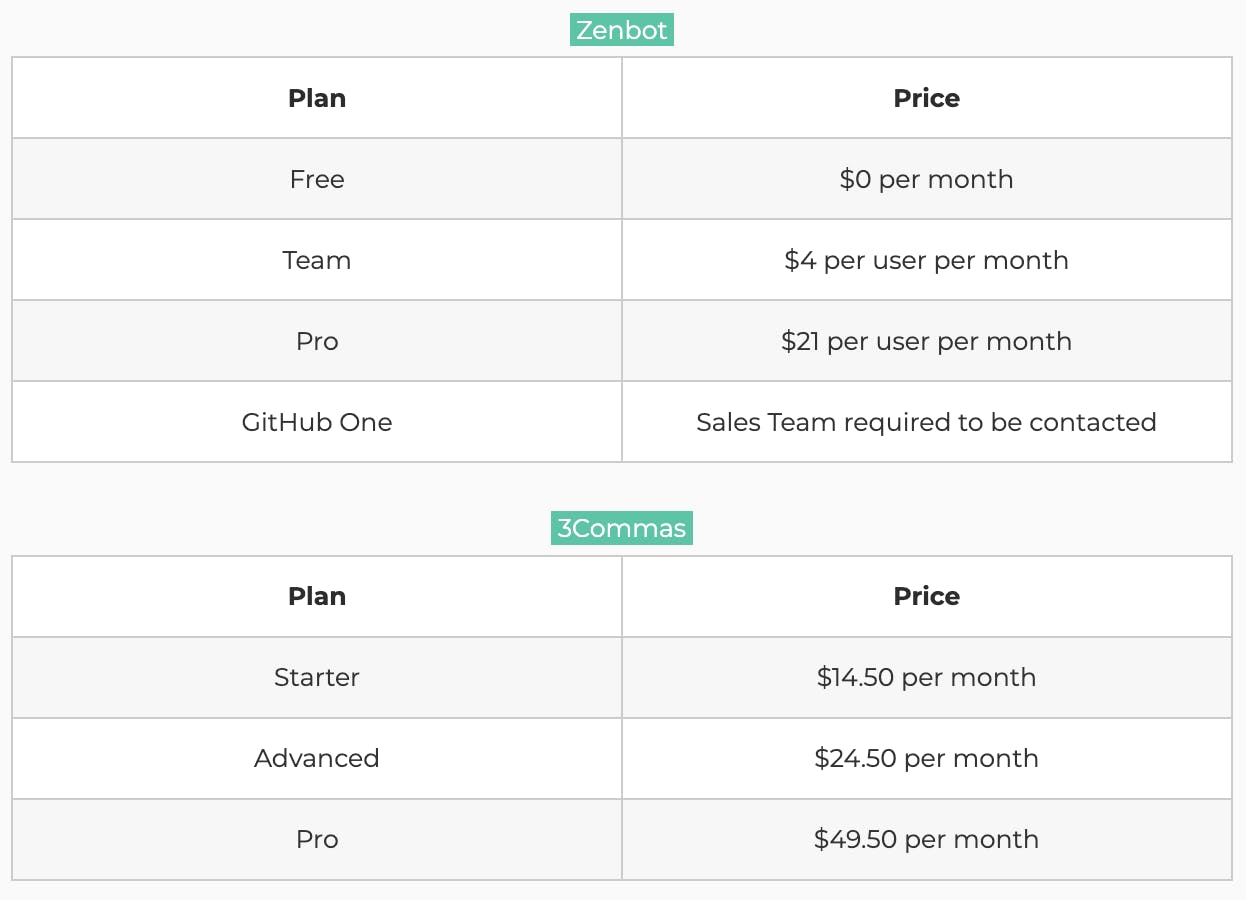Viewport: 1246px width, 900px height.
Task: Click the $21 per user per month price
Action: click(927, 341)
